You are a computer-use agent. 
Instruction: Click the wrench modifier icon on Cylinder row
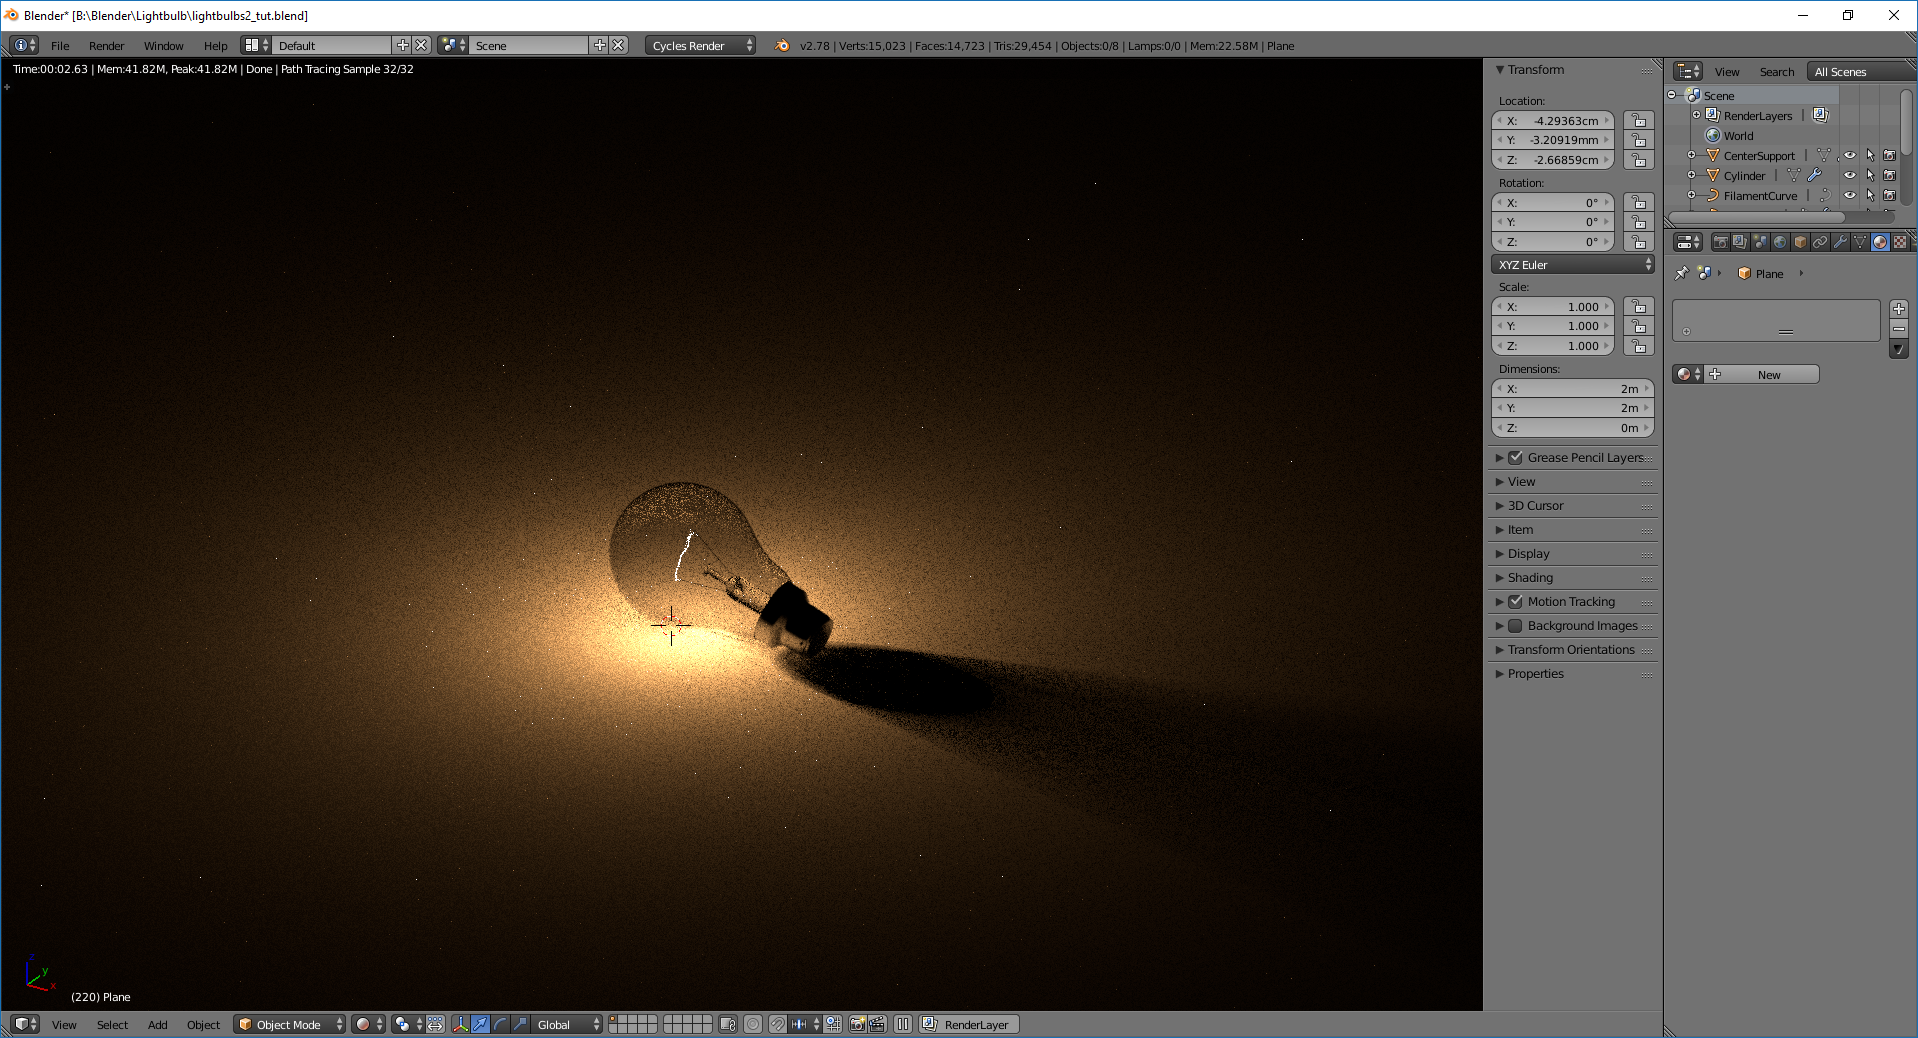coord(1815,175)
